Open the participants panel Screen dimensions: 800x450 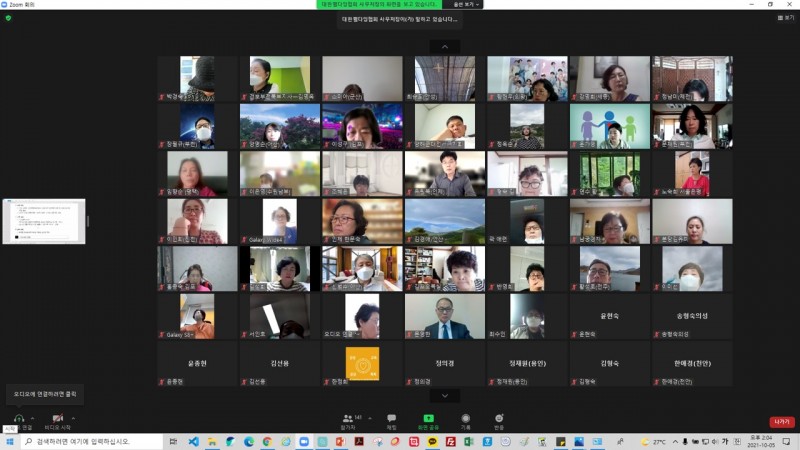(x=348, y=418)
